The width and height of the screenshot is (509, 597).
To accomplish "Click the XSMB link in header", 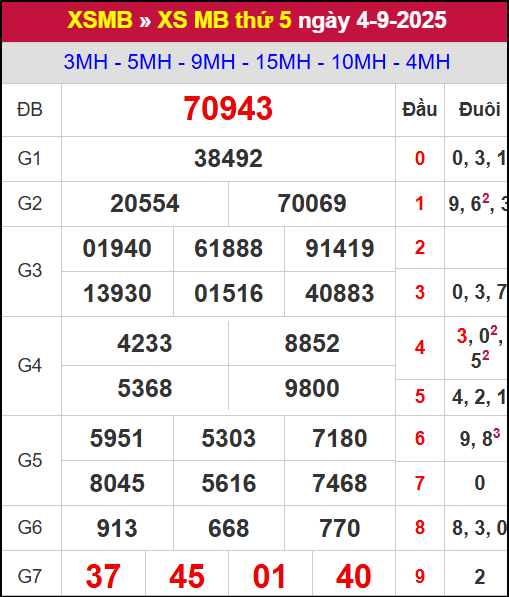I will click(x=100, y=20).
